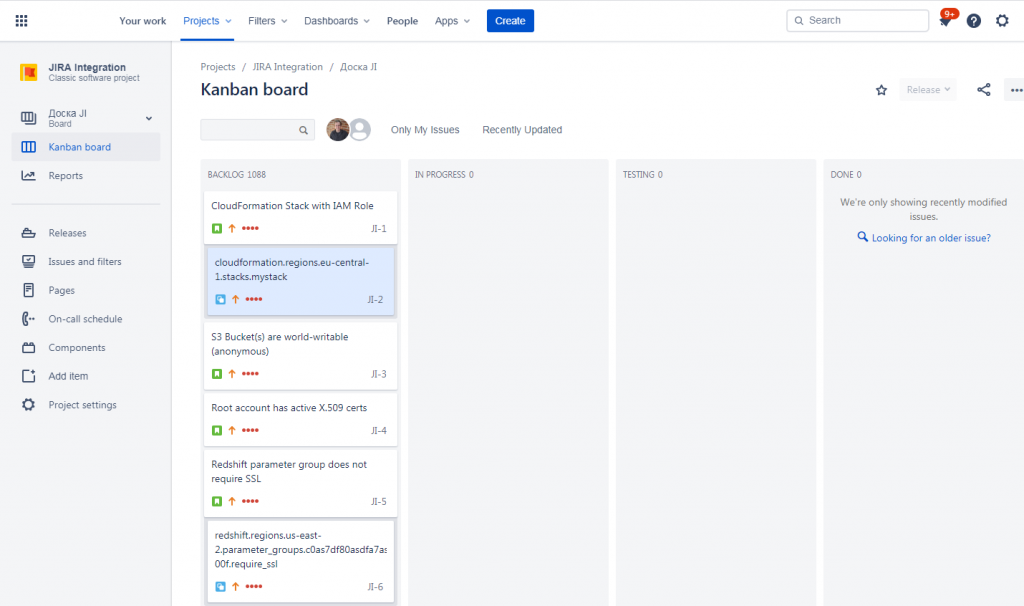Click the BACKLOG 1088 column header
Image resolution: width=1024 pixels, height=606 pixels.
236,175
